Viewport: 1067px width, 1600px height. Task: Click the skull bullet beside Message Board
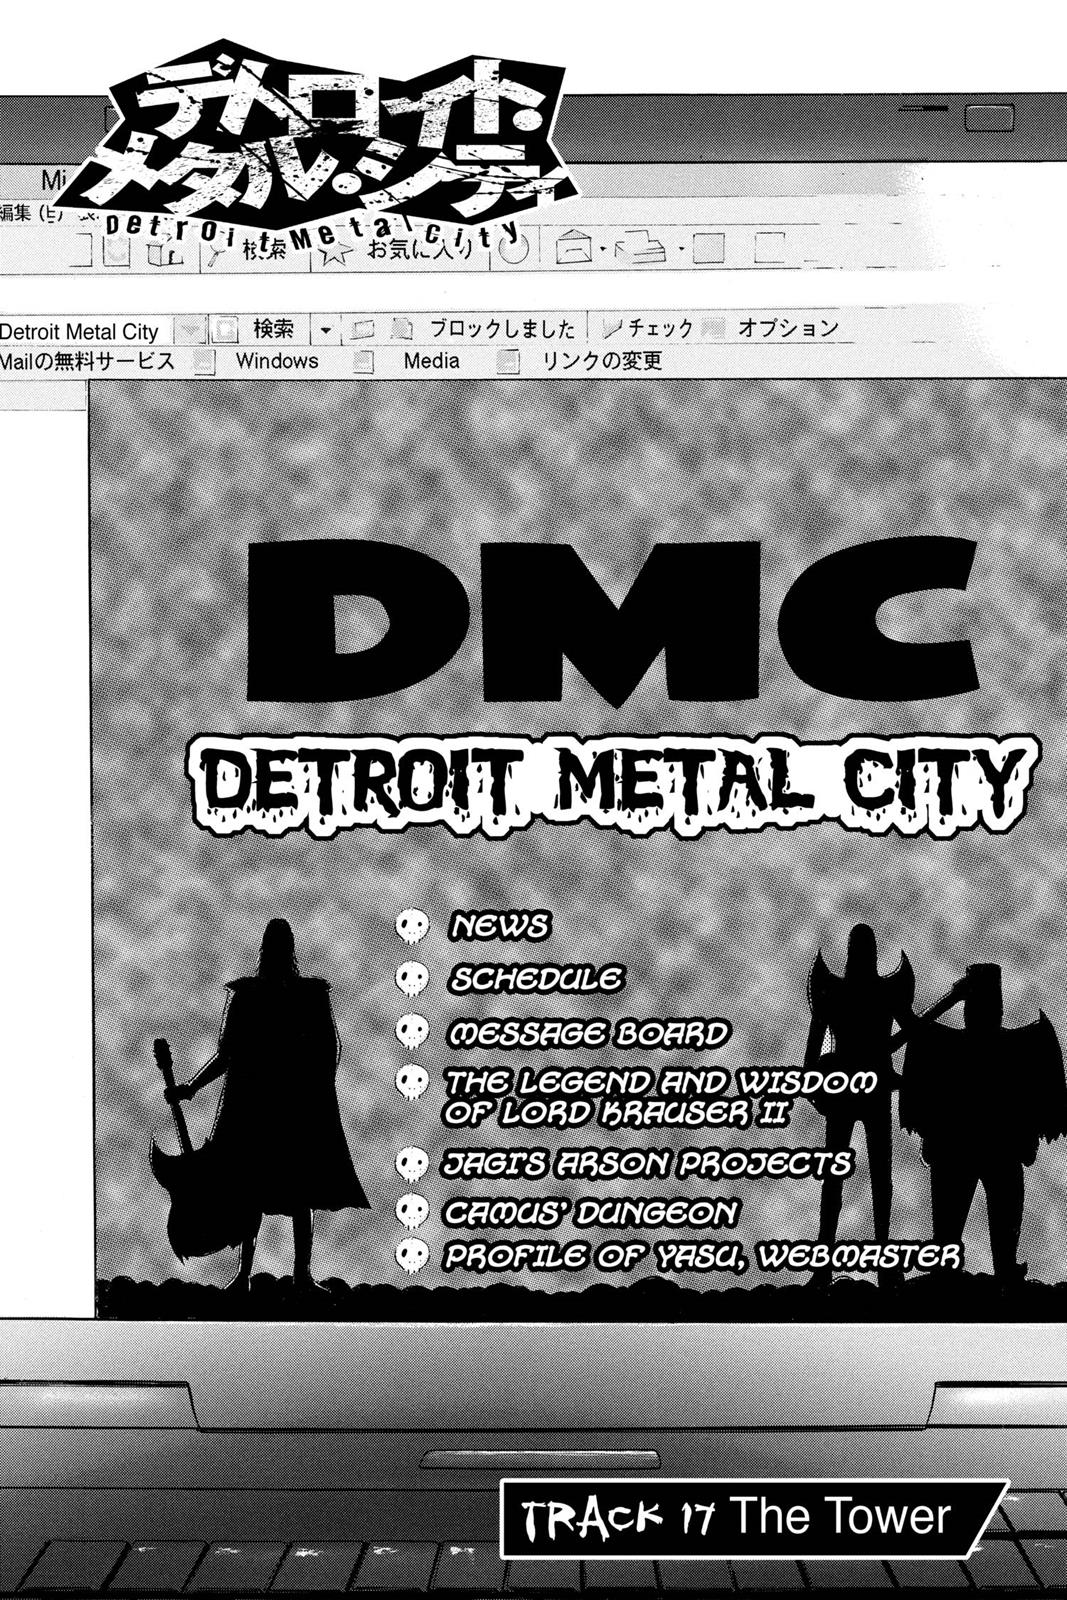pyautogui.click(x=412, y=1032)
